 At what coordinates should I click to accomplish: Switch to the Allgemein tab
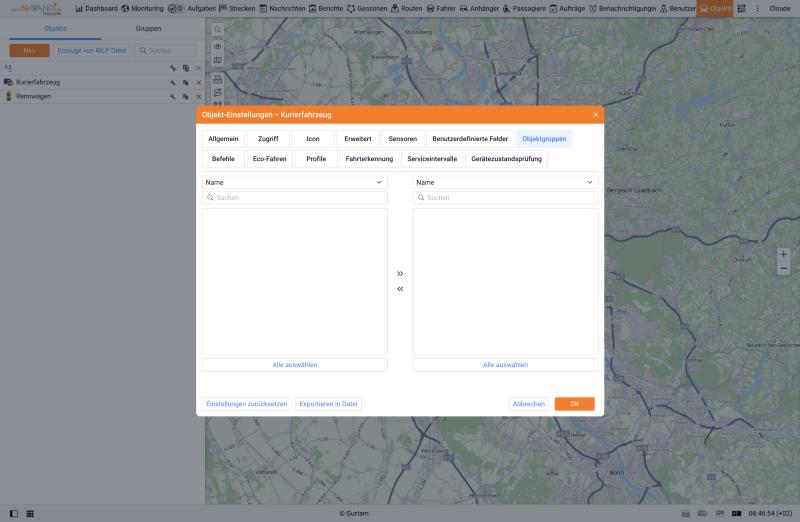223,139
